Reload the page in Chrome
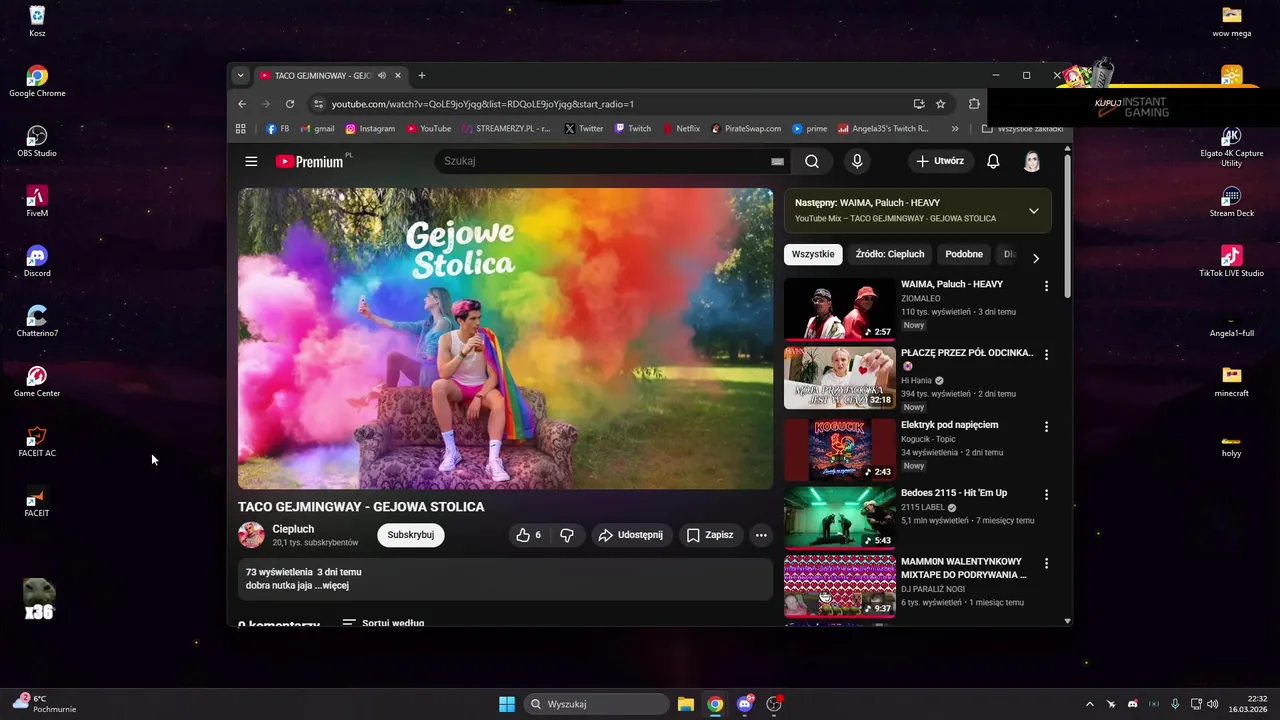This screenshot has height=720, width=1280. click(290, 104)
